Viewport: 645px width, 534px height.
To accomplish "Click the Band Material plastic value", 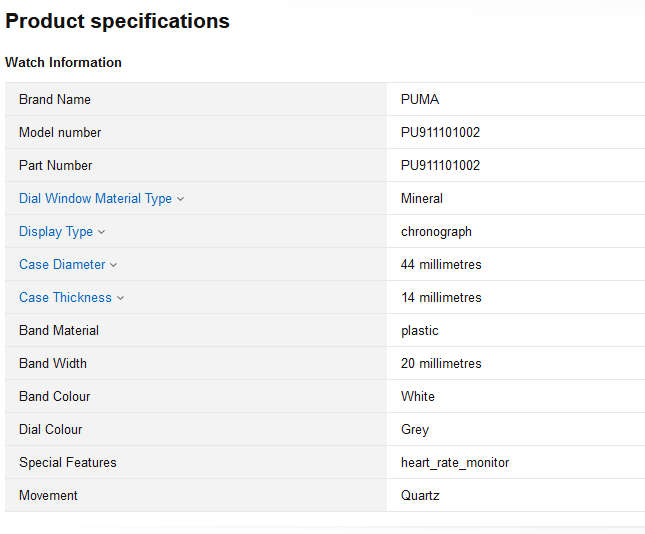I will [420, 330].
